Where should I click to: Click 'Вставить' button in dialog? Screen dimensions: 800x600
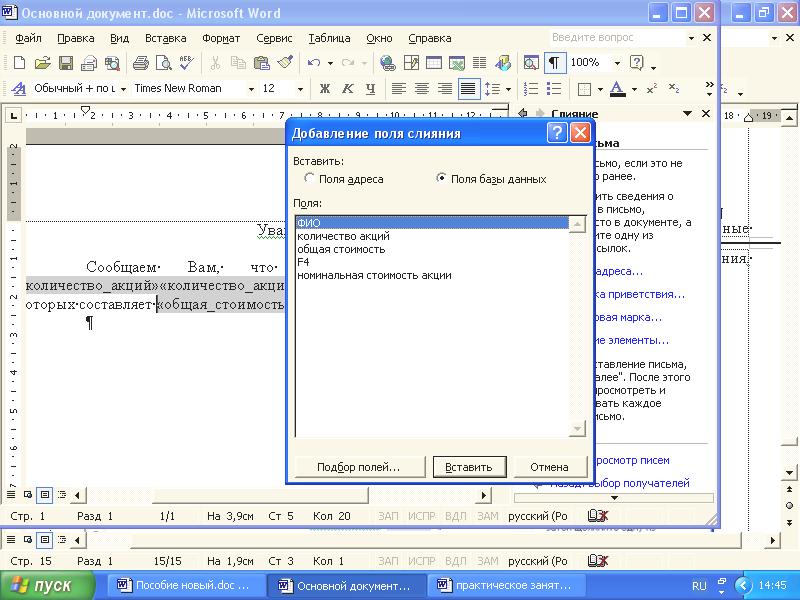(x=469, y=467)
